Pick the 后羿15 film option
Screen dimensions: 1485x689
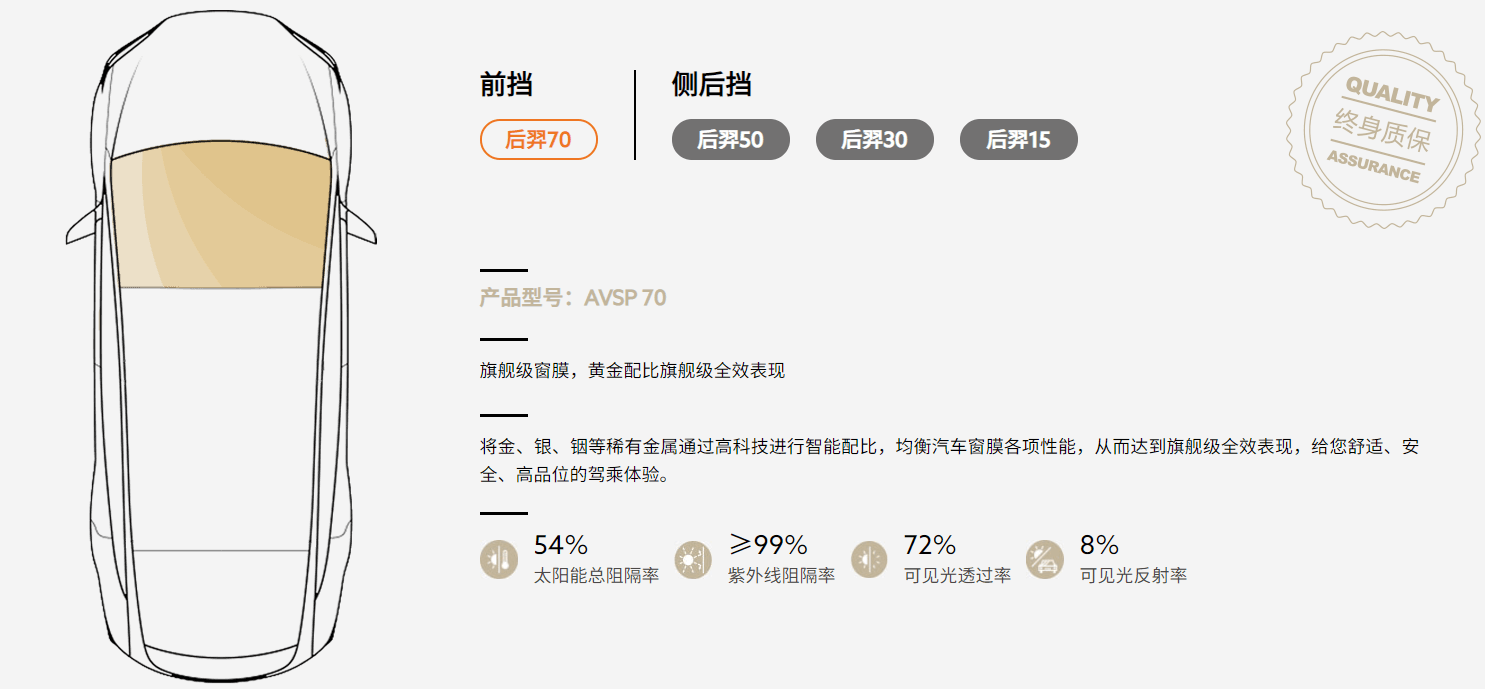click(x=1018, y=140)
